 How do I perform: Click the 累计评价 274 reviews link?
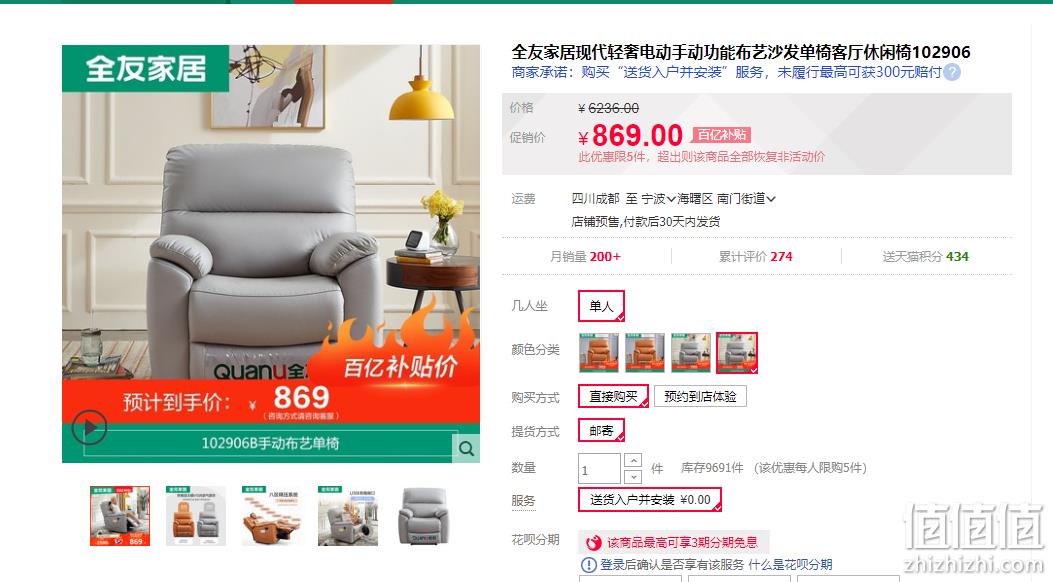[x=756, y=256]
